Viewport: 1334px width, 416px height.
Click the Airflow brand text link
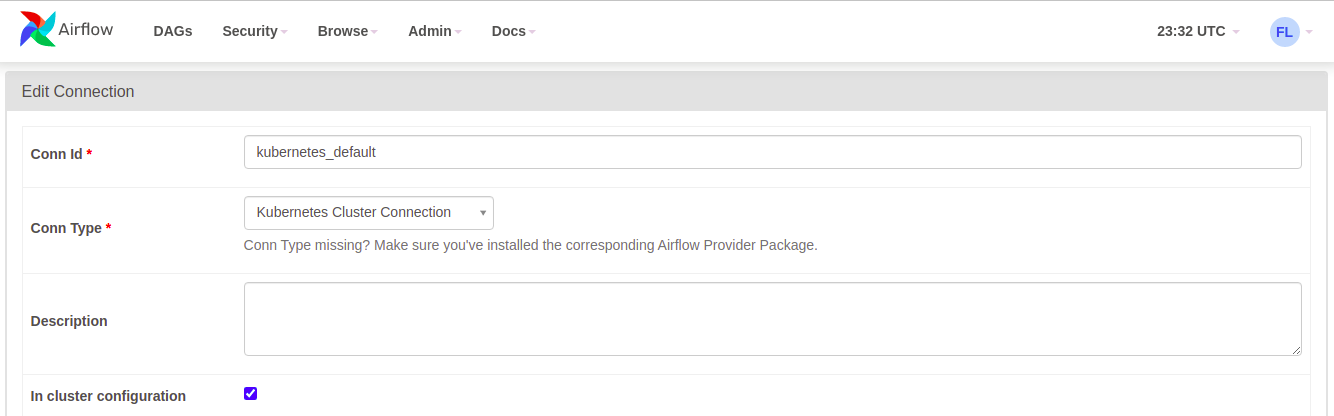(86, 29)
